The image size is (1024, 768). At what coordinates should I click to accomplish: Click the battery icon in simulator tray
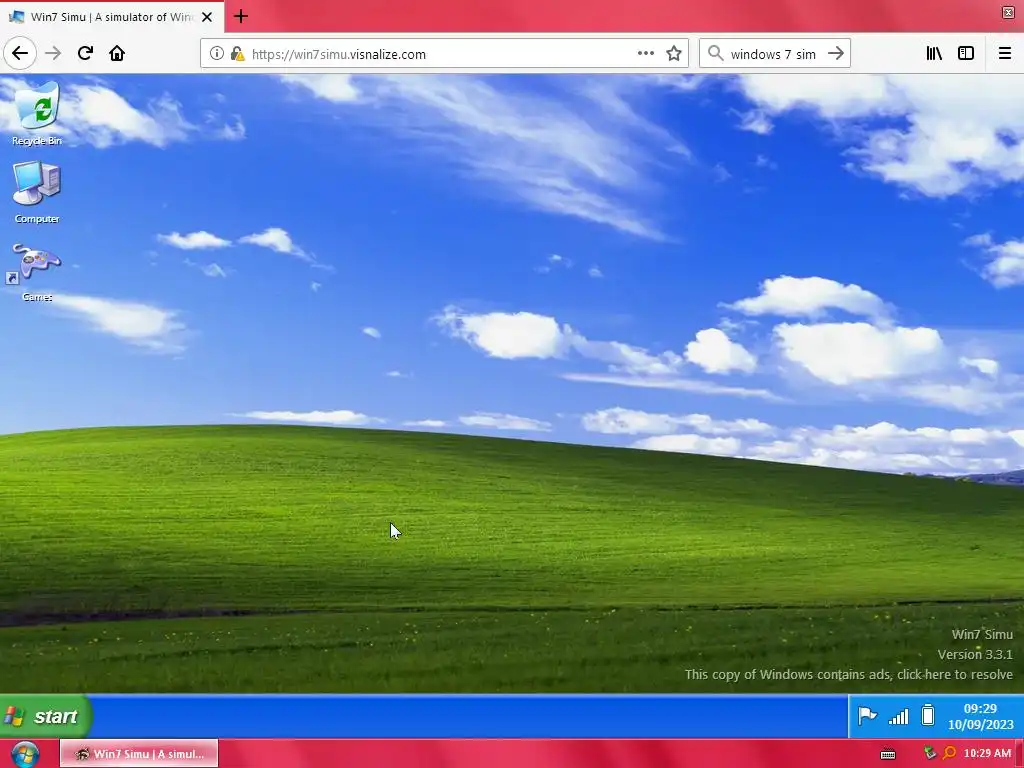928,715
